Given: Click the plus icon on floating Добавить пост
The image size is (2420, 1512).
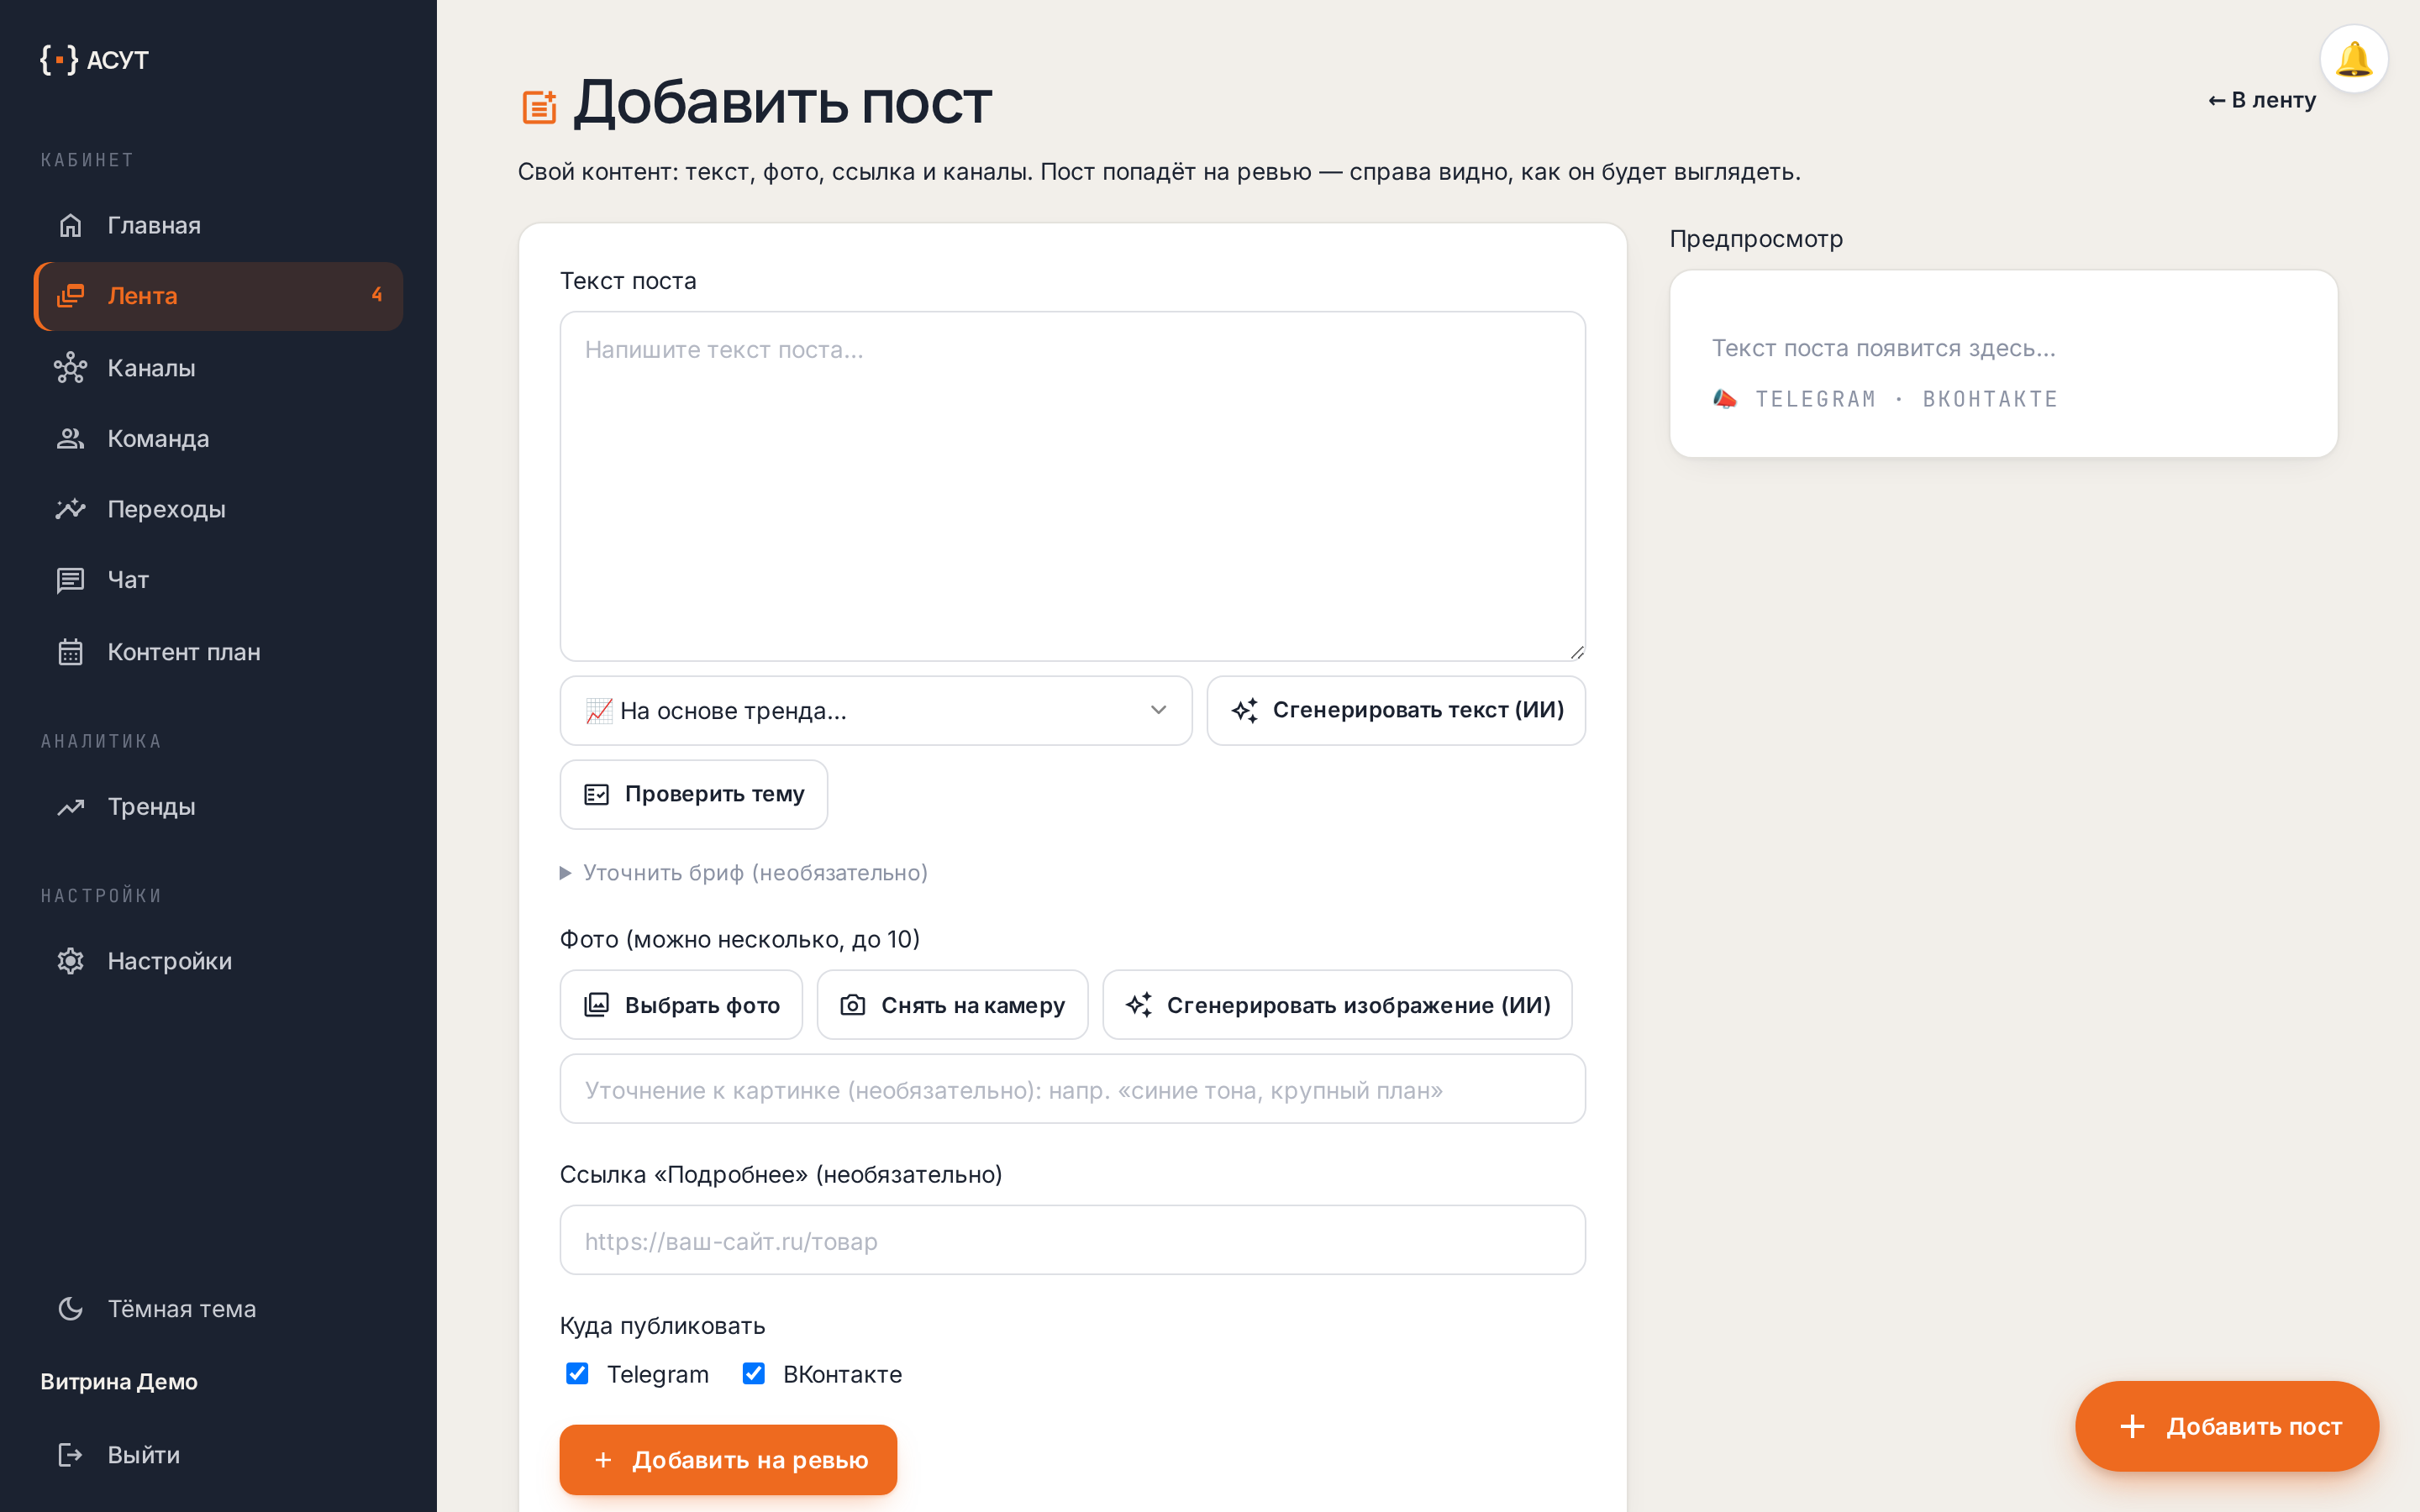Looking at the screenshot, I should pos(2132,1426).
